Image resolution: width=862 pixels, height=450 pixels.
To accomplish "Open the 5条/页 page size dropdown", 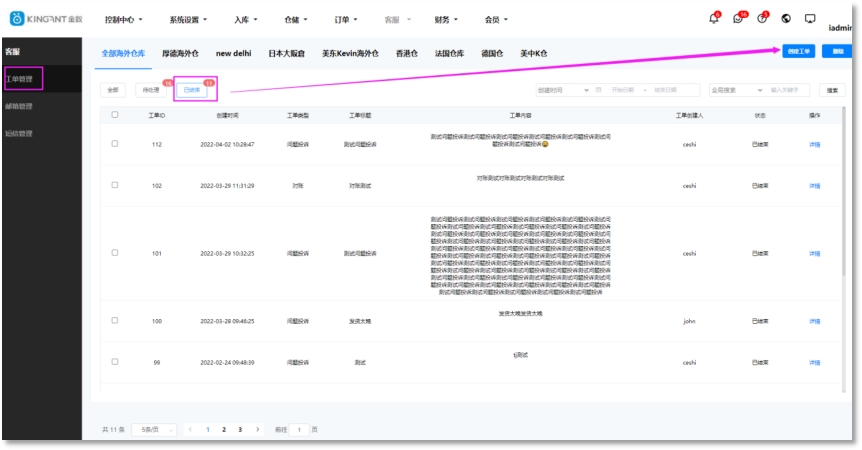I will [x=153, y=429].
